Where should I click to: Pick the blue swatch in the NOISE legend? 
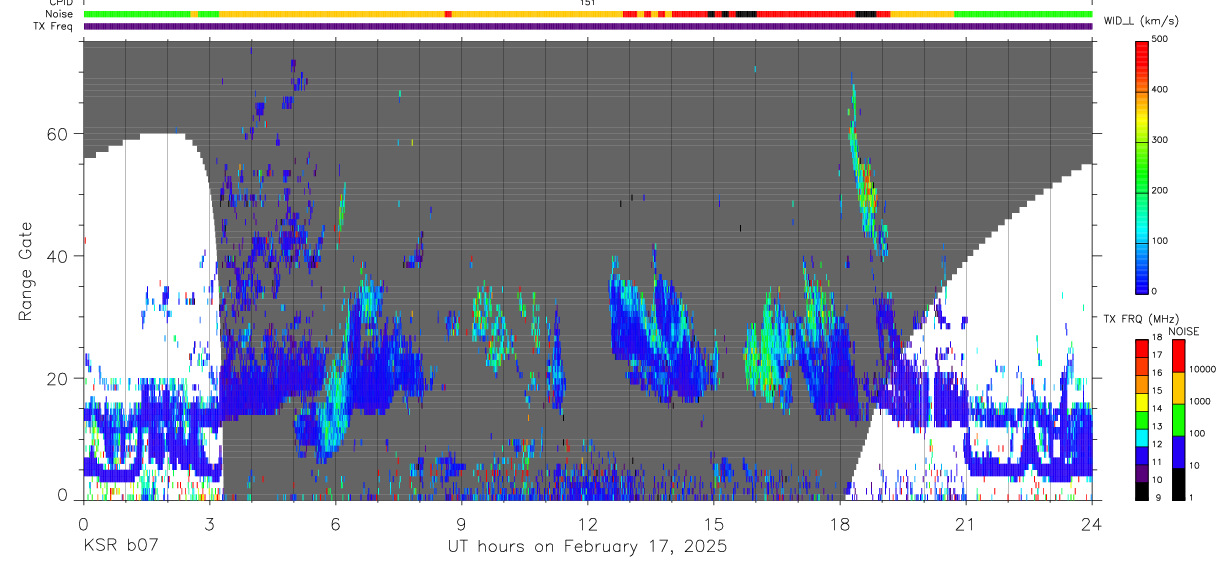point(1180,450)
